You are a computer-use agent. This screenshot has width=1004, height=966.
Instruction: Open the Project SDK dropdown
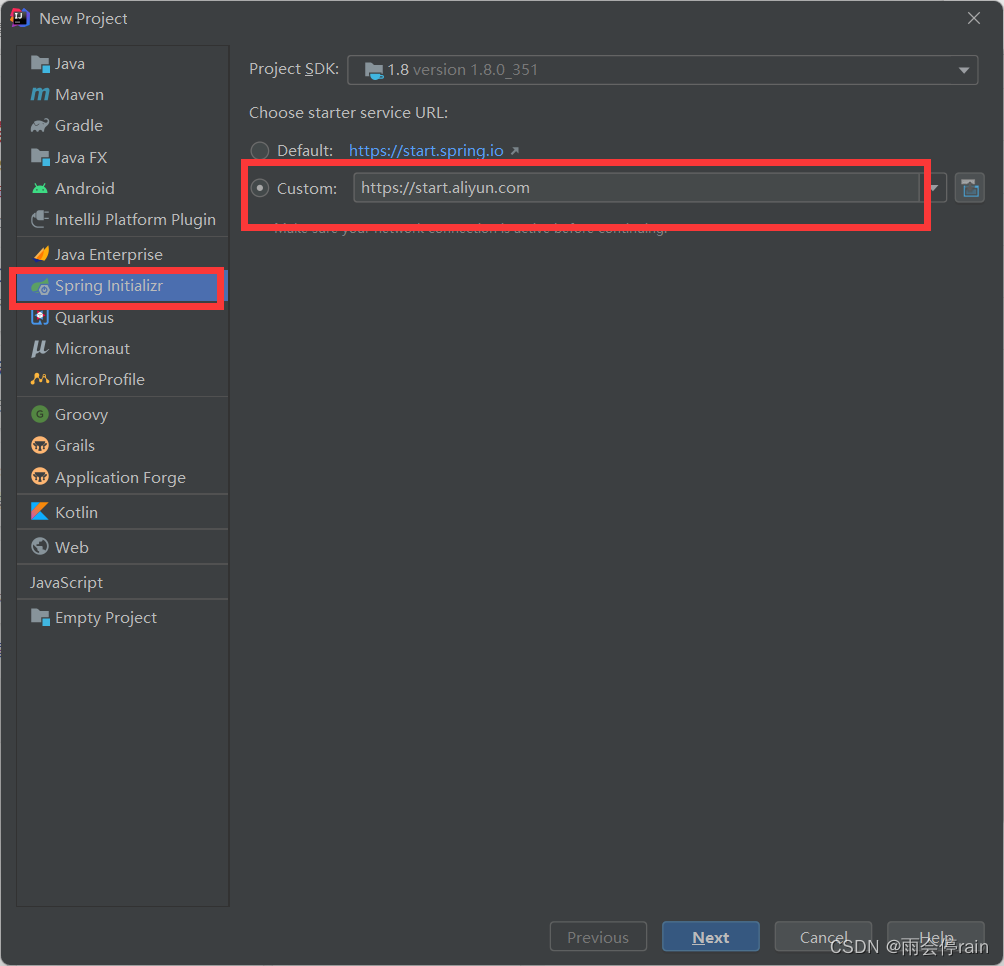coord(662,70)
